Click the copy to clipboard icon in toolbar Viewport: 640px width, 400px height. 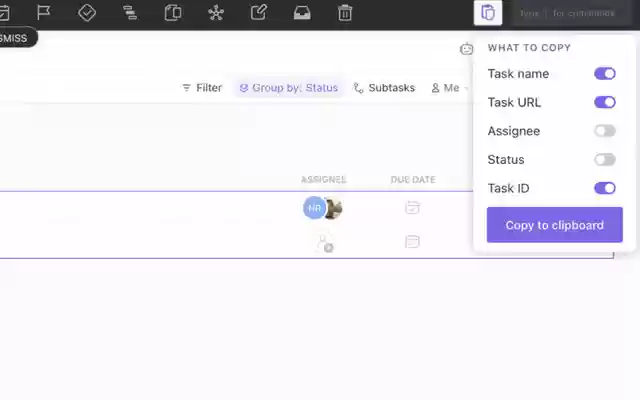[488, 13]
